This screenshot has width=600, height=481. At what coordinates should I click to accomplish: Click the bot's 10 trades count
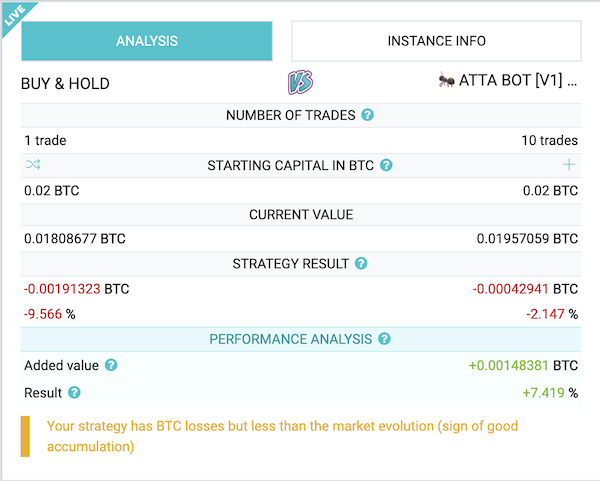[x=549, y=140]
